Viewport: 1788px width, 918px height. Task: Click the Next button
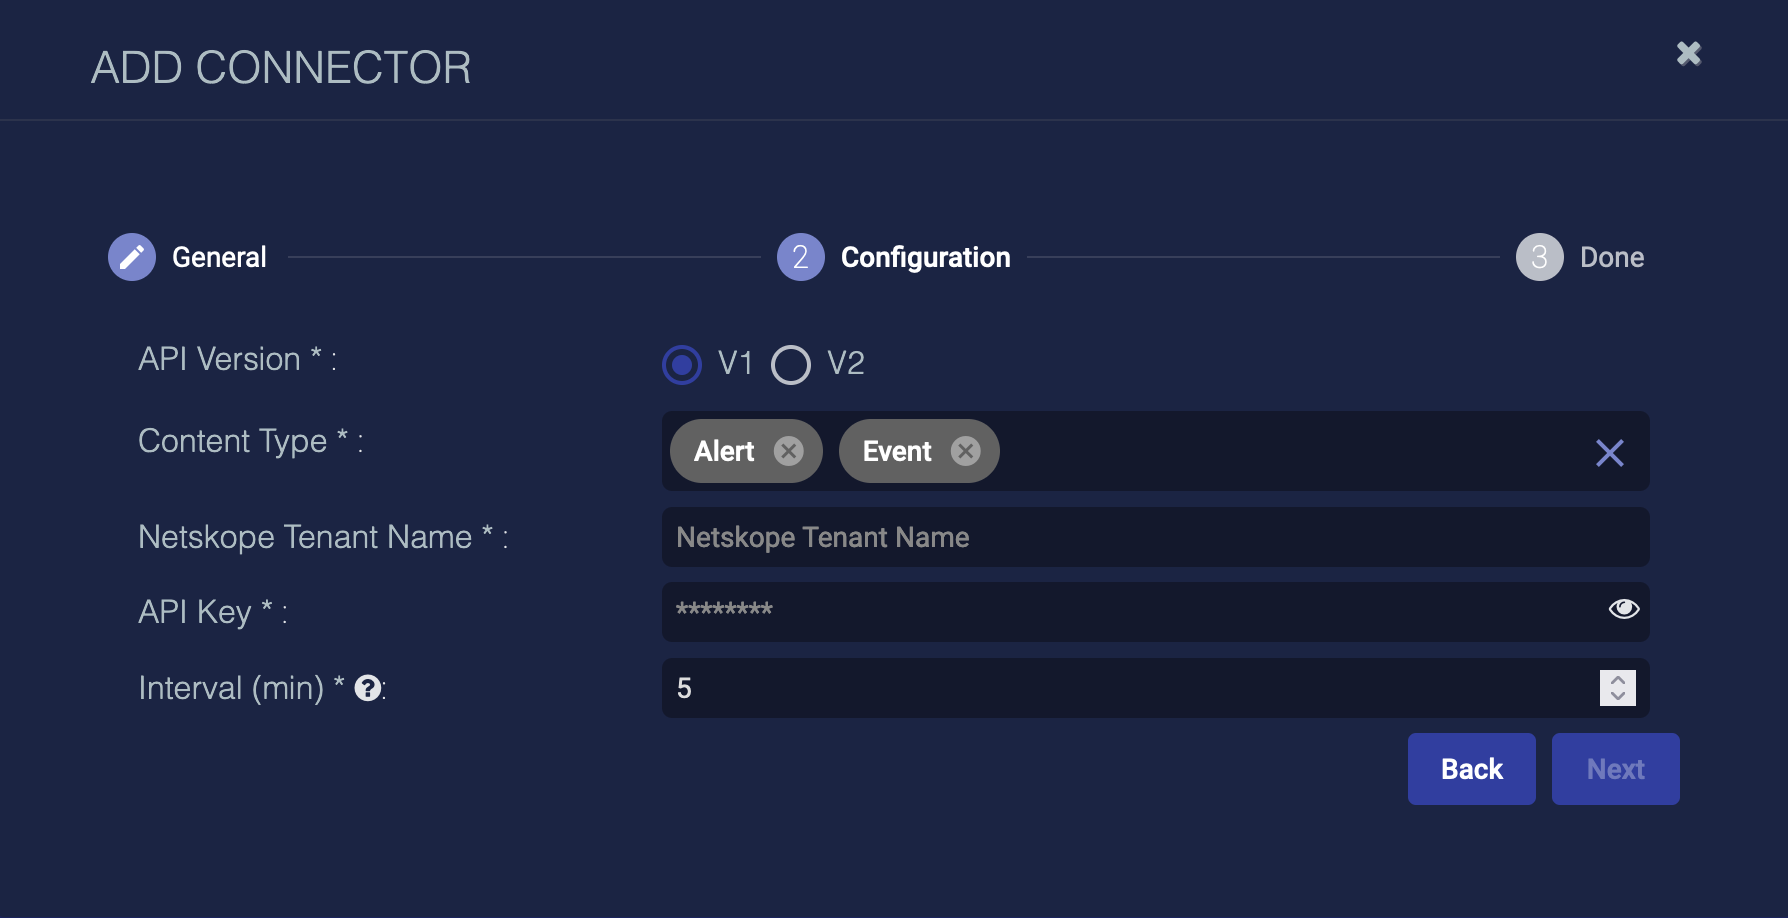(x=1615, y=769)
